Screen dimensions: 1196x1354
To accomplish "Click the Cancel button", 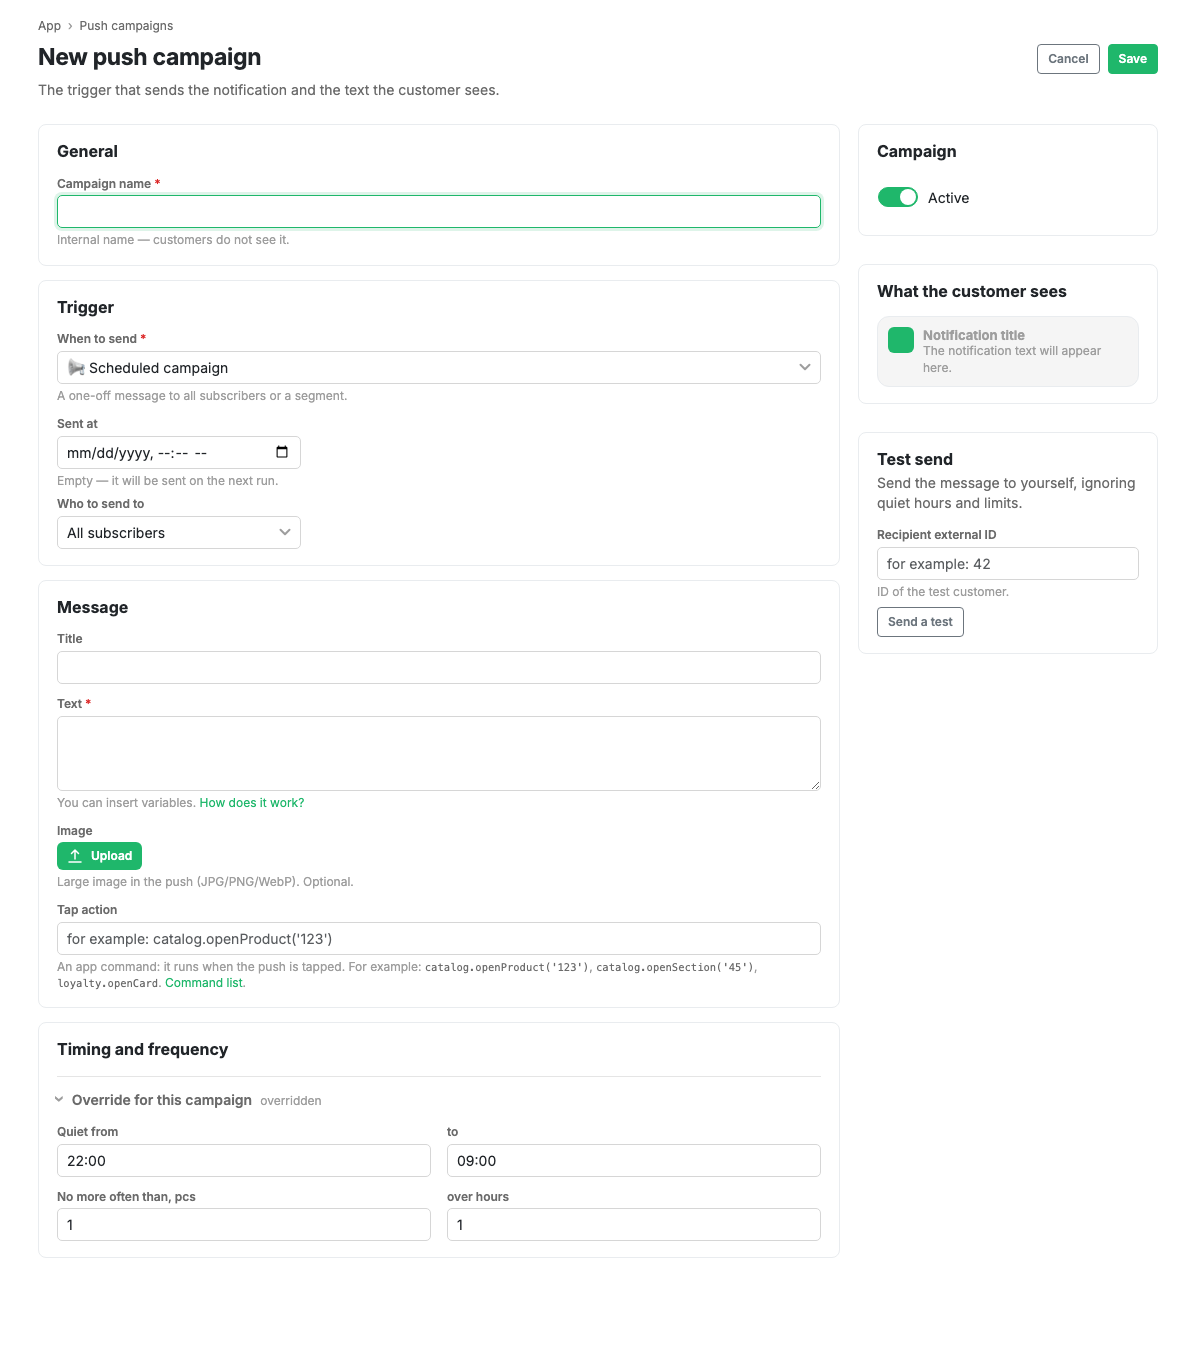I will (1068, 59).
